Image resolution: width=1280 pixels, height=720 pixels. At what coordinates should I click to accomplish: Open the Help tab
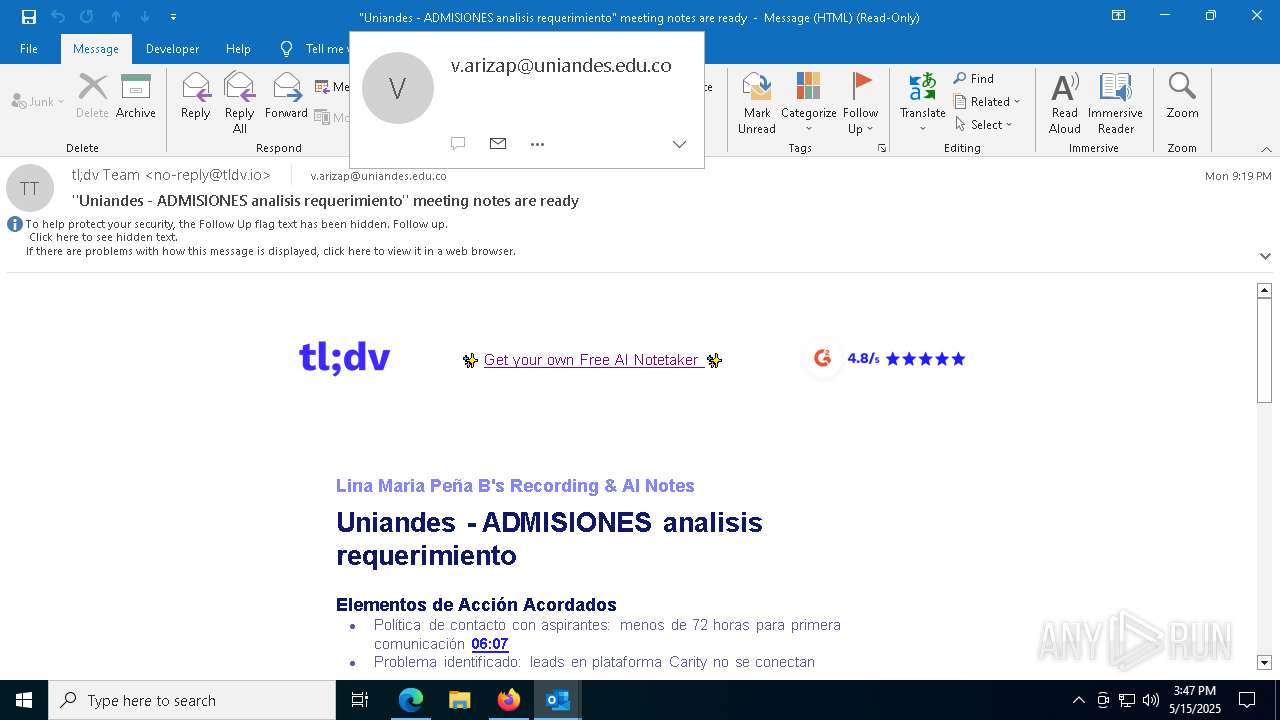pos(238,49)
